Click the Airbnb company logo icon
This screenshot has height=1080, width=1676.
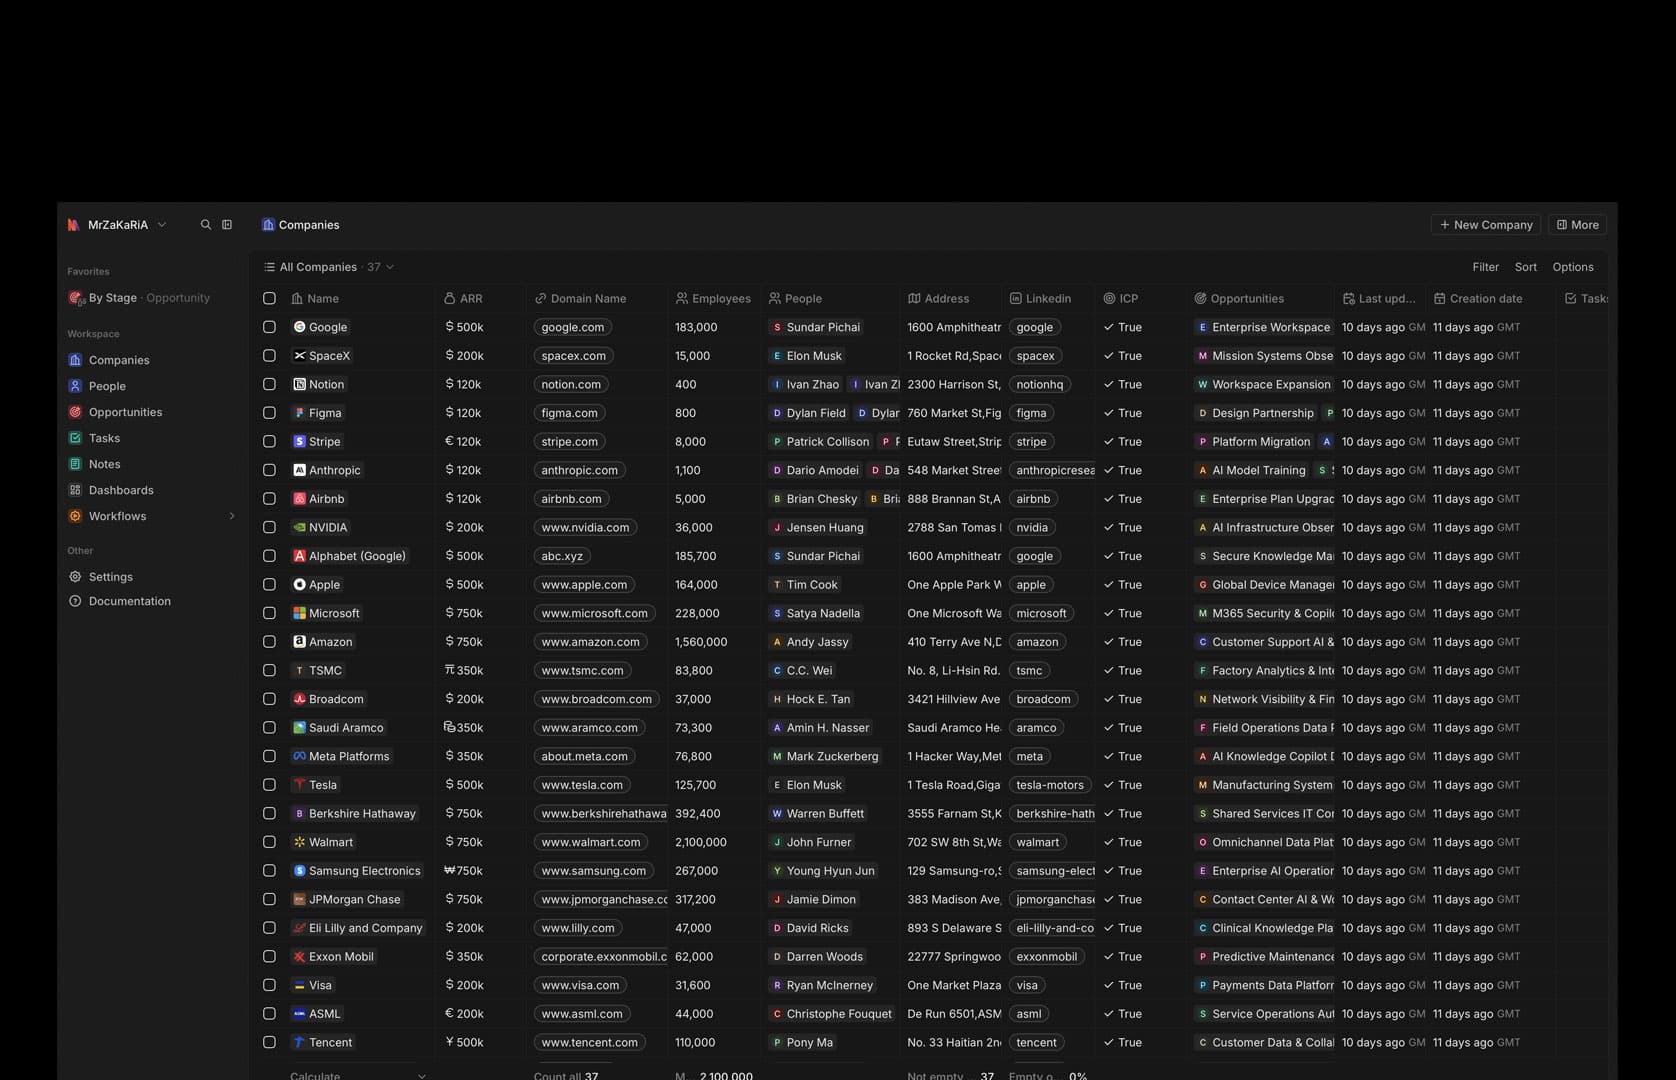point(299,499)
